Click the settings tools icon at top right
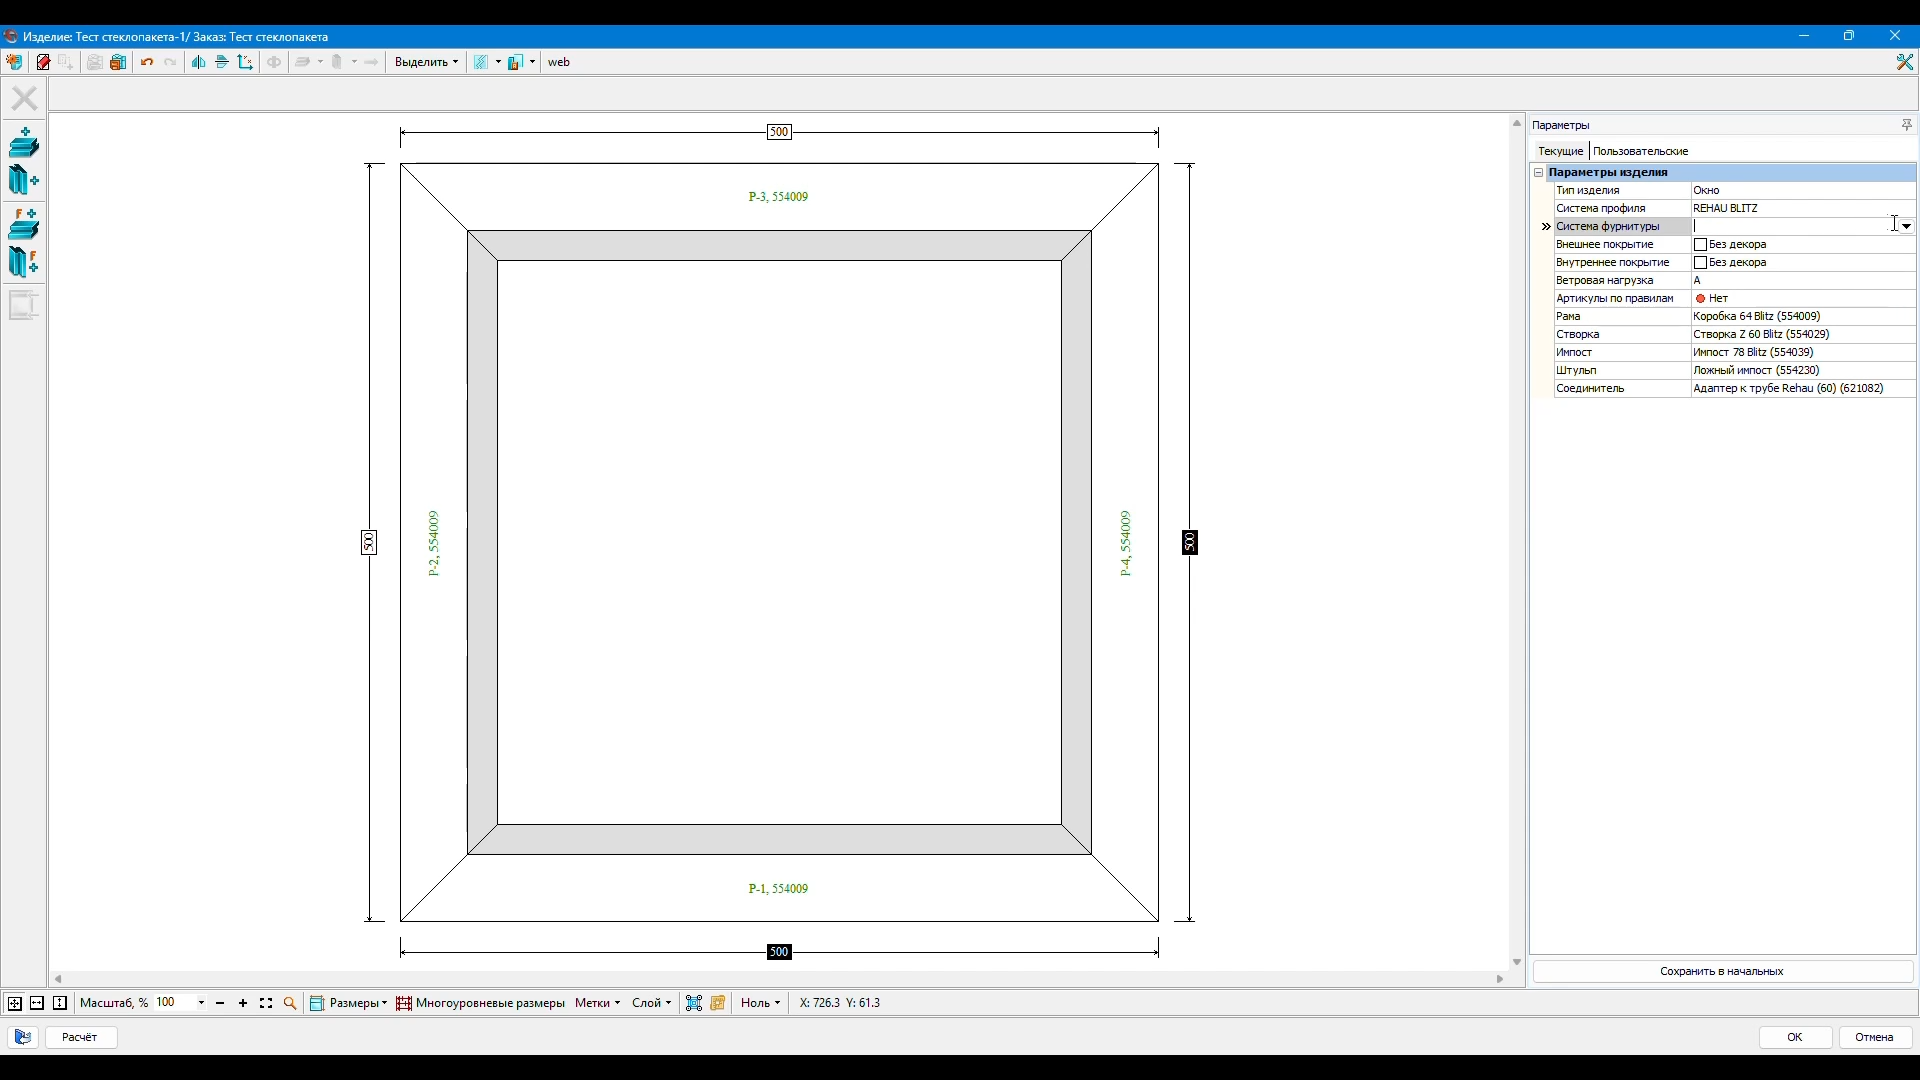Screen dimensions: 1920x1080 pos(1905,62)
